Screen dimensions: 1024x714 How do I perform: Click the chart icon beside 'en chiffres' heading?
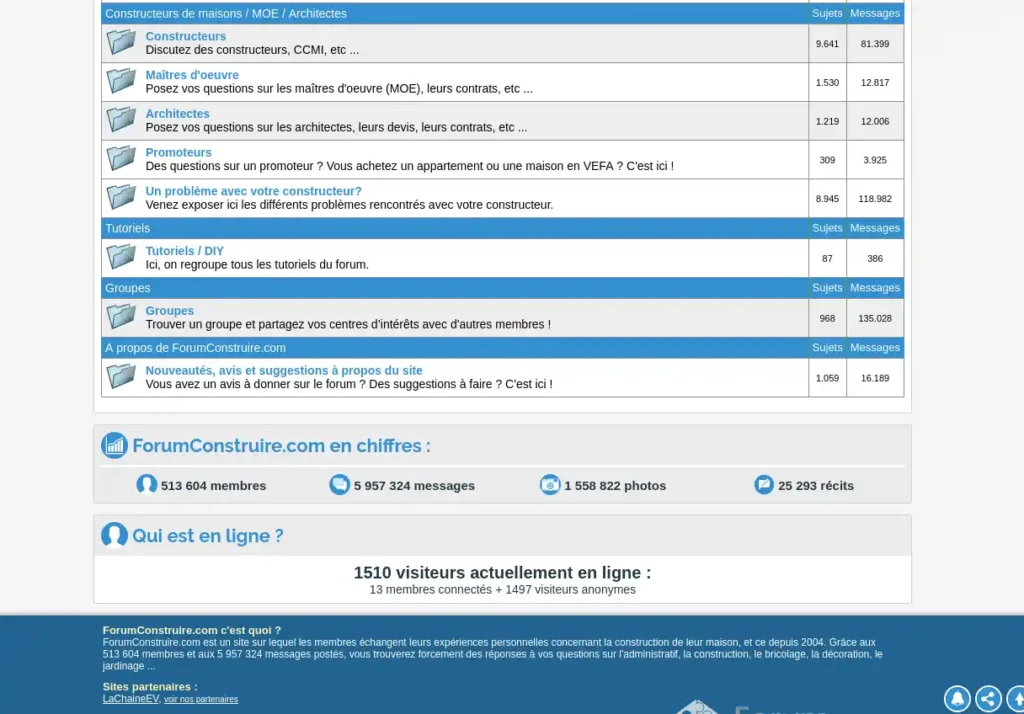tap(114, 446)
